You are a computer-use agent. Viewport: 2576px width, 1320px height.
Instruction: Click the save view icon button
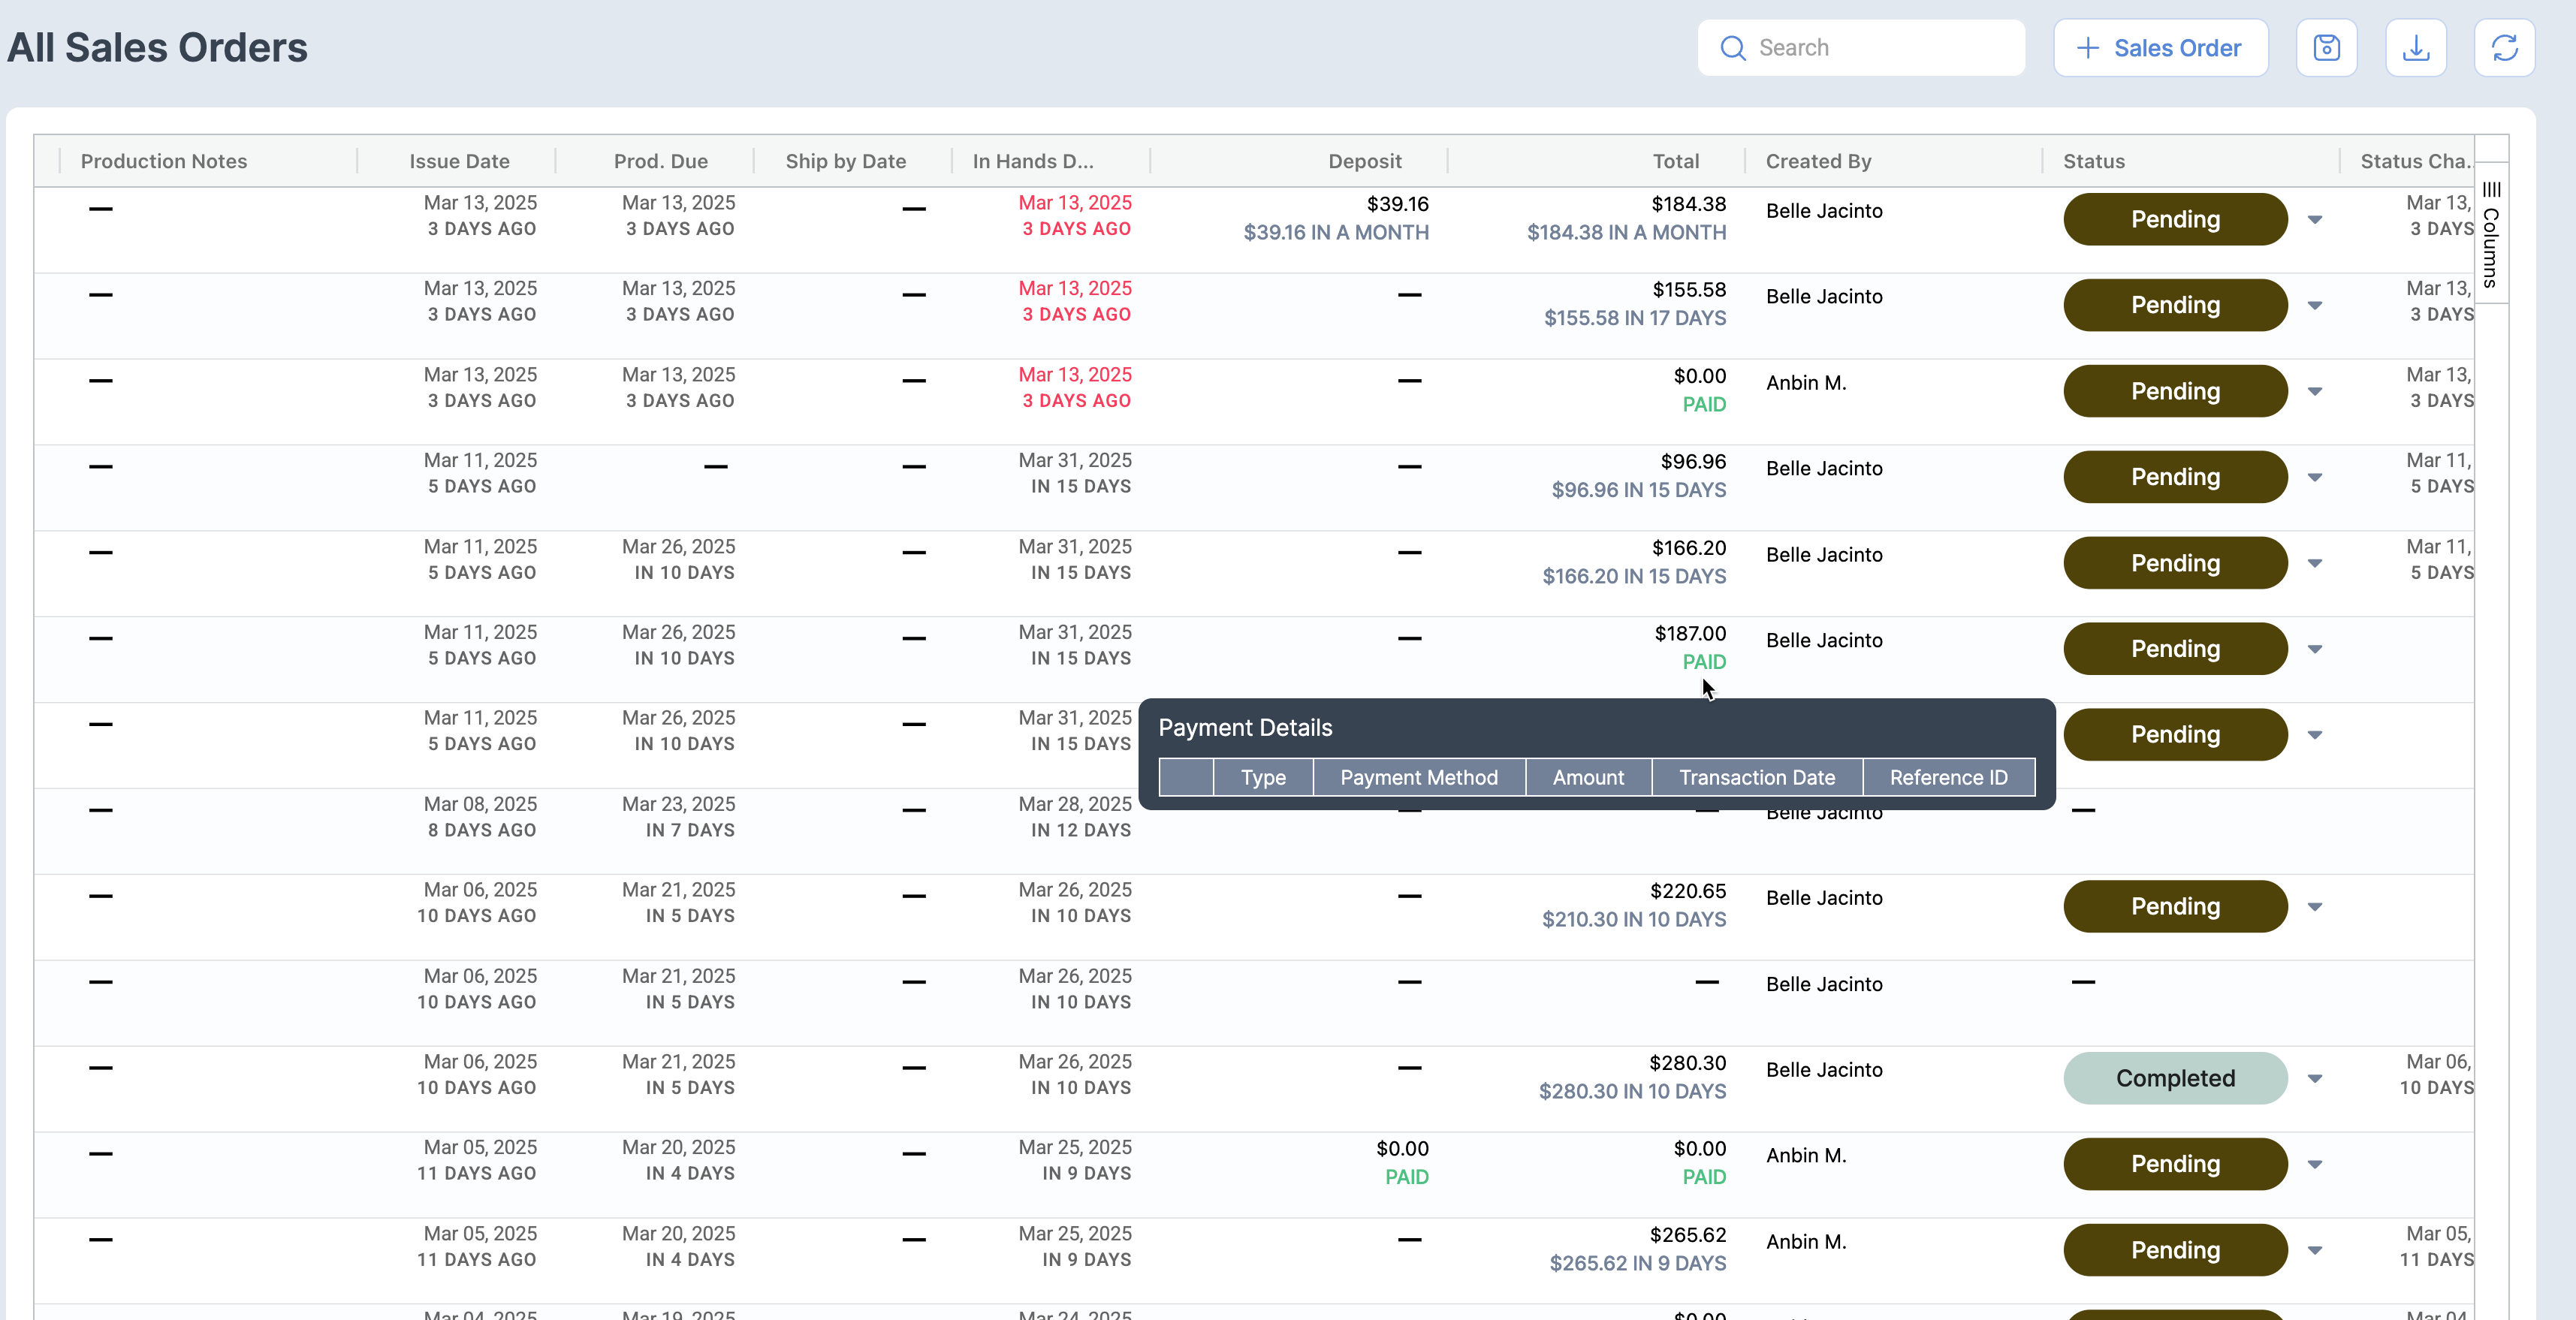(2326, 48)
